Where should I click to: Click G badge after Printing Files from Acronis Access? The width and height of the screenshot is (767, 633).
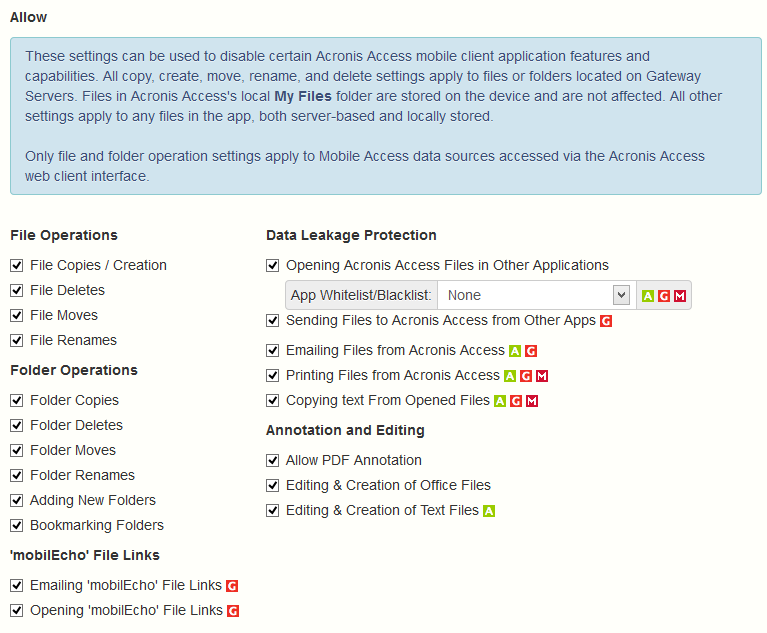click(x=526, y=376)
